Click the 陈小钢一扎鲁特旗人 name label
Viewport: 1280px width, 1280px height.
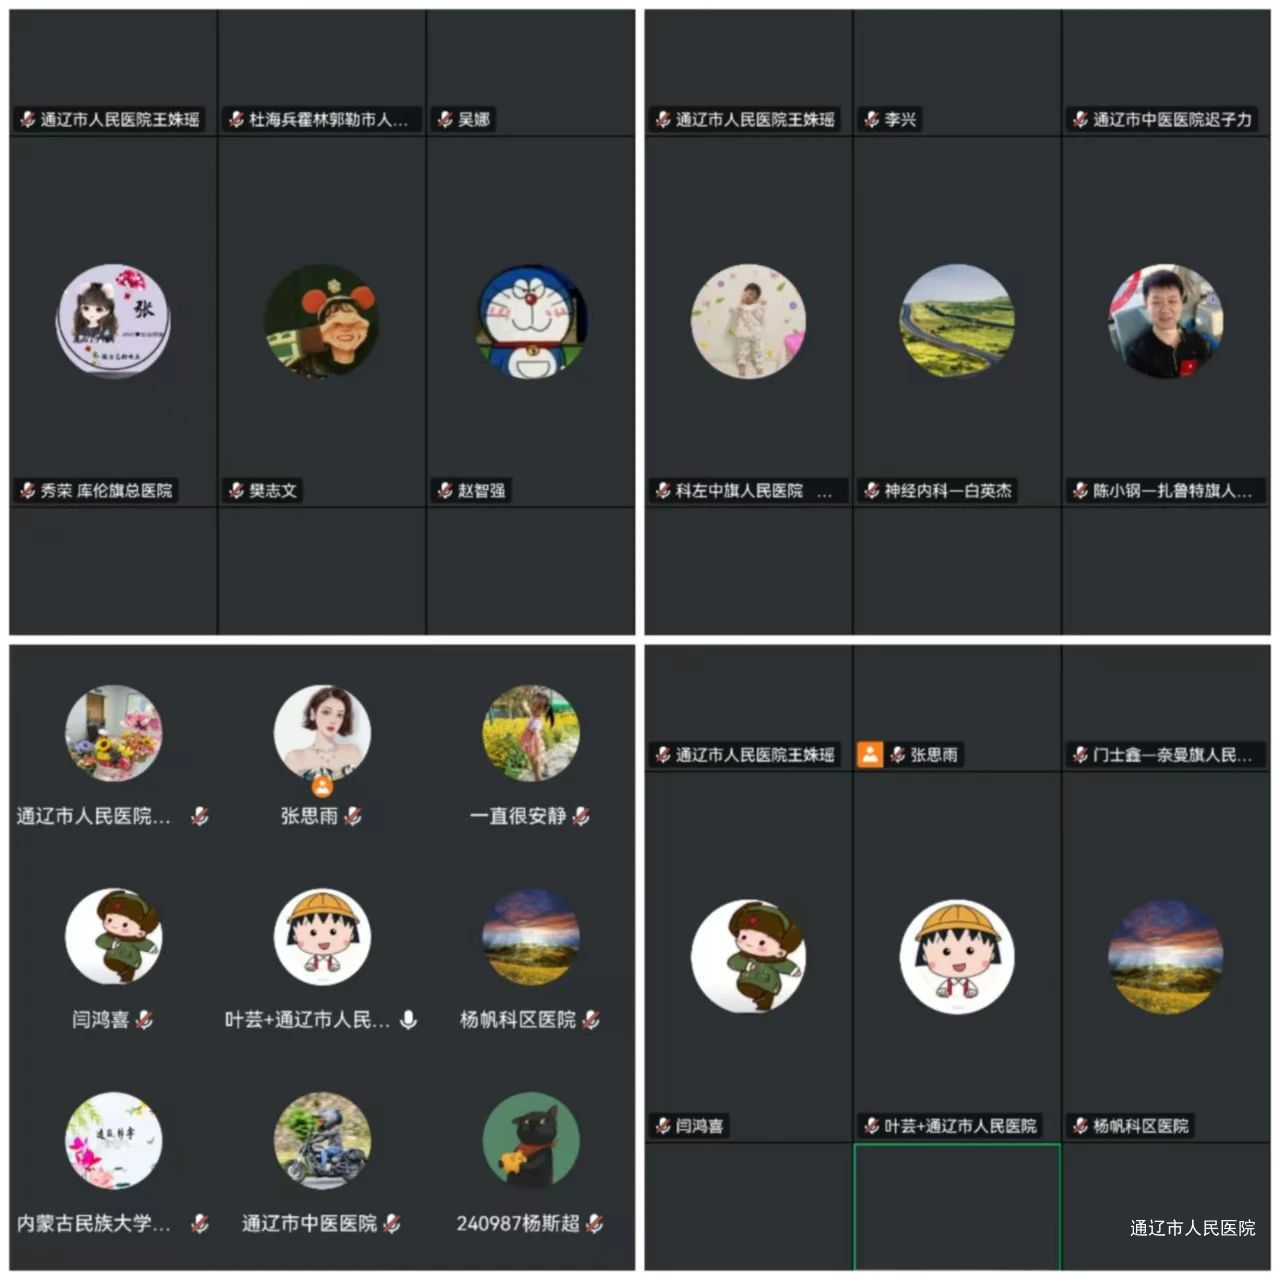point(1171,491)
